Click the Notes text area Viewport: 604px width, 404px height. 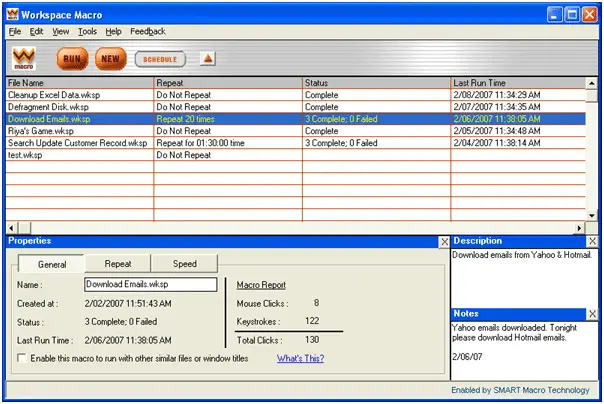[x=524, y=350]
